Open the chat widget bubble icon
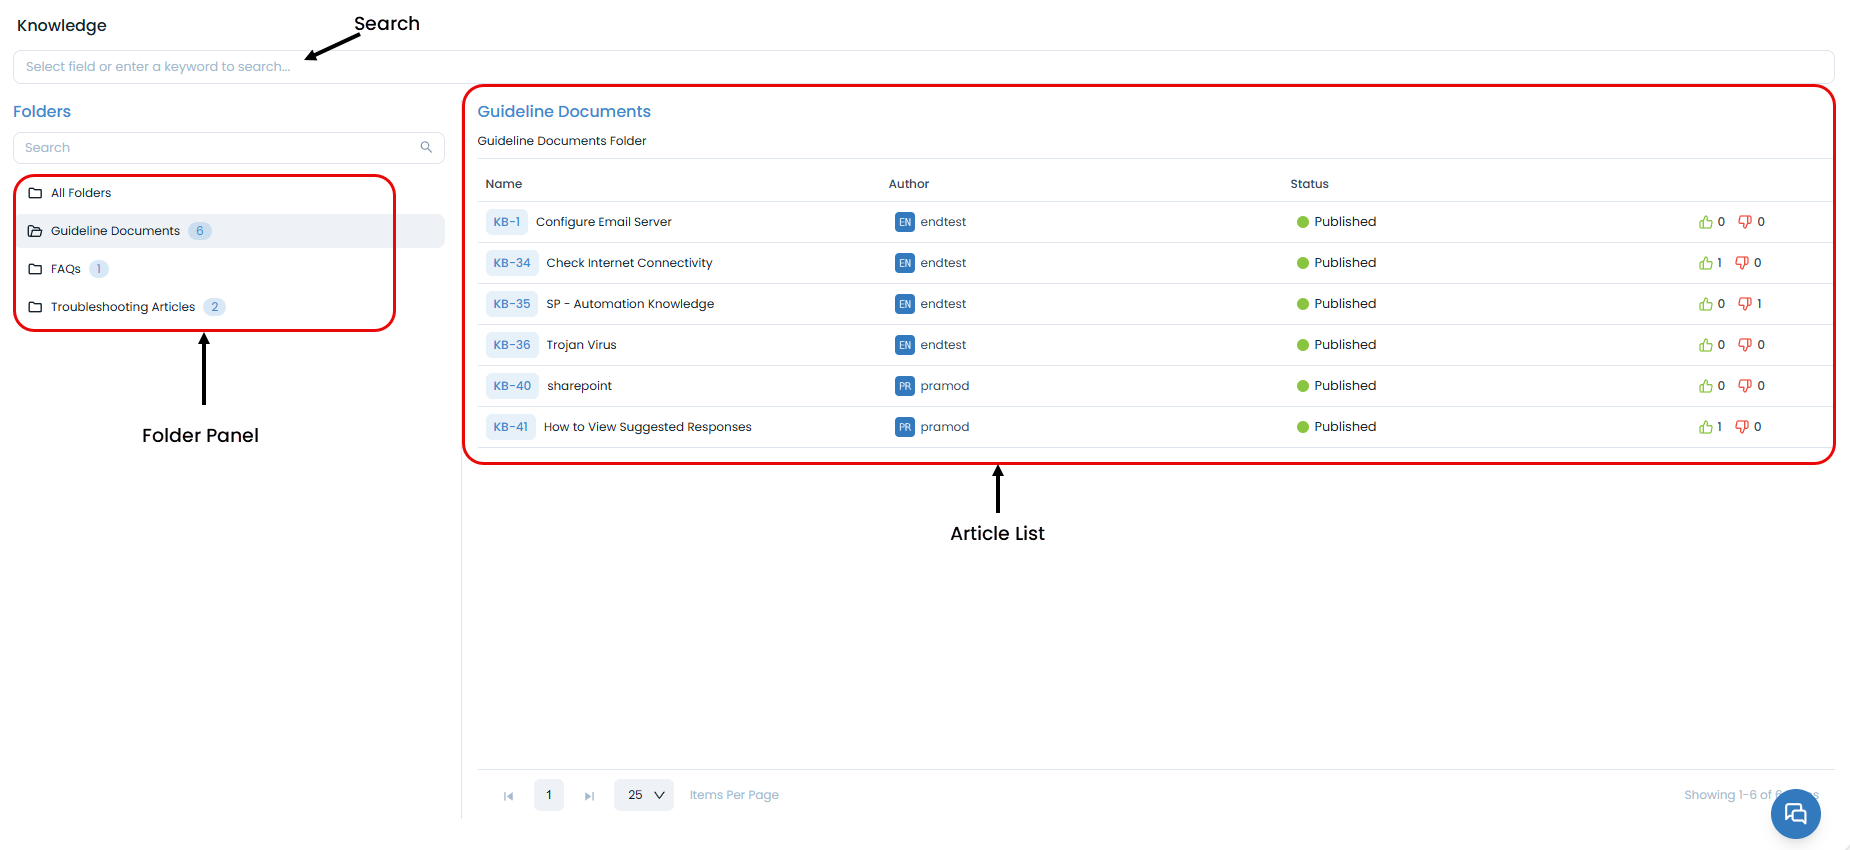The height and width of the screenshot is (850, 1850). [x=1795, y=814]
